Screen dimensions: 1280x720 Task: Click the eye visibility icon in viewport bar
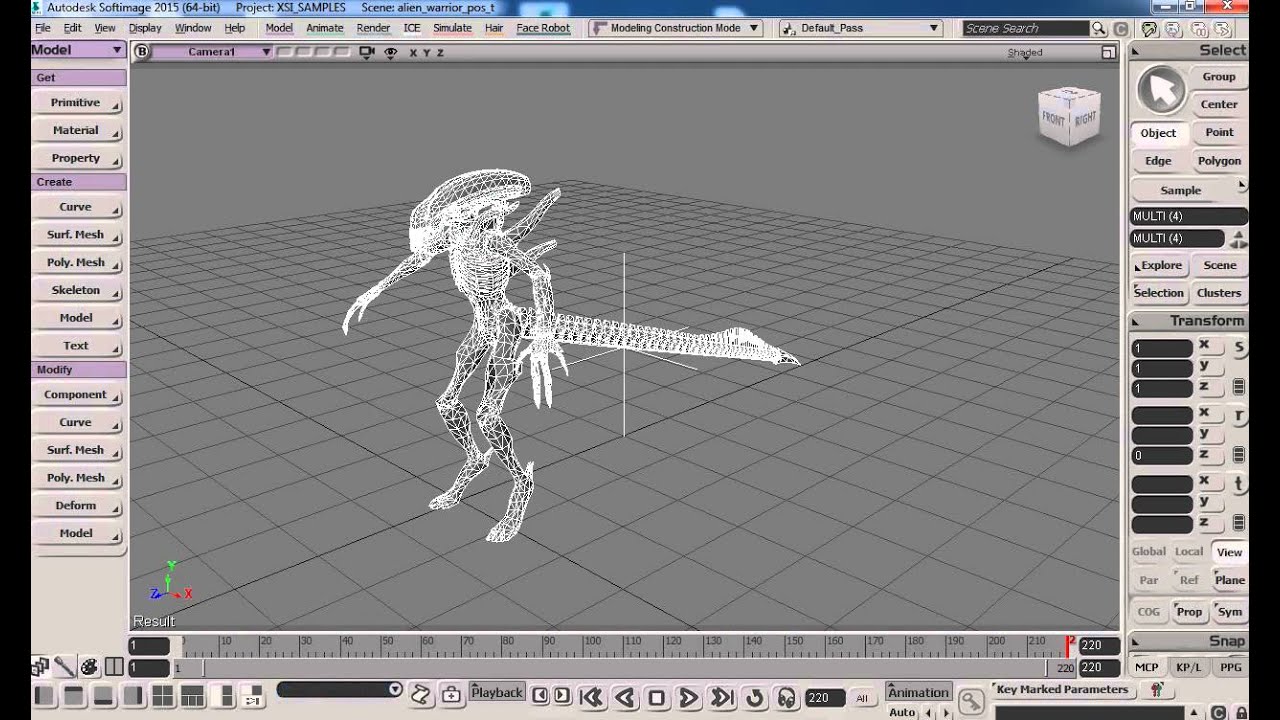point(391,52)
